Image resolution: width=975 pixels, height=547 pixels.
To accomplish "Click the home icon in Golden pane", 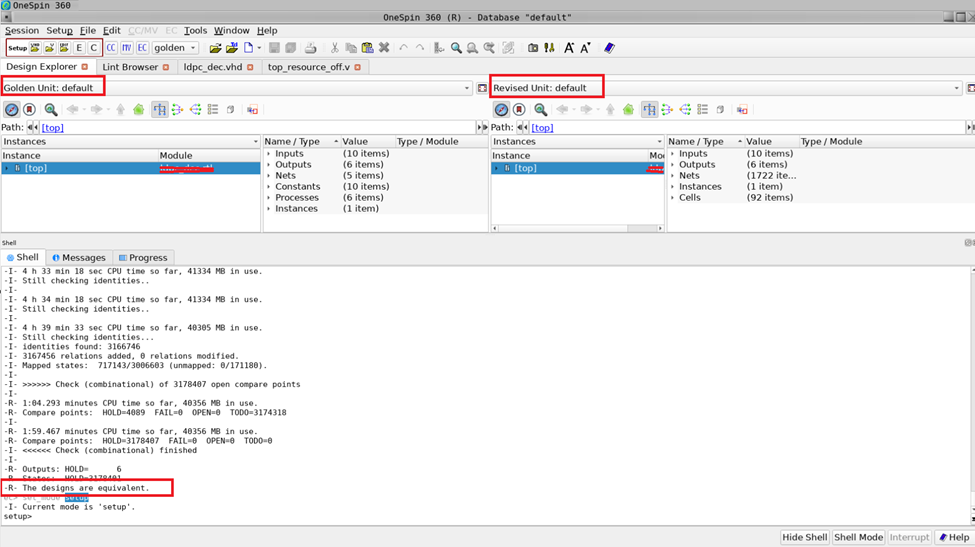I will (139, 110).
